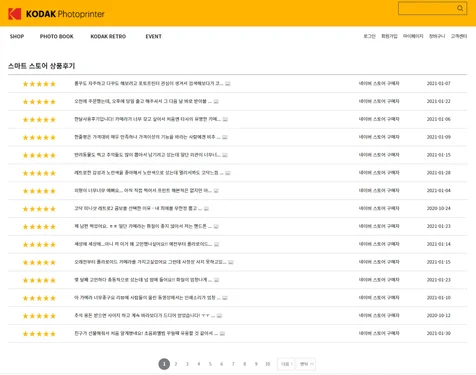
Task: Click photo icon in the 2021-01-28 review row
Action: tap(228, 173)
